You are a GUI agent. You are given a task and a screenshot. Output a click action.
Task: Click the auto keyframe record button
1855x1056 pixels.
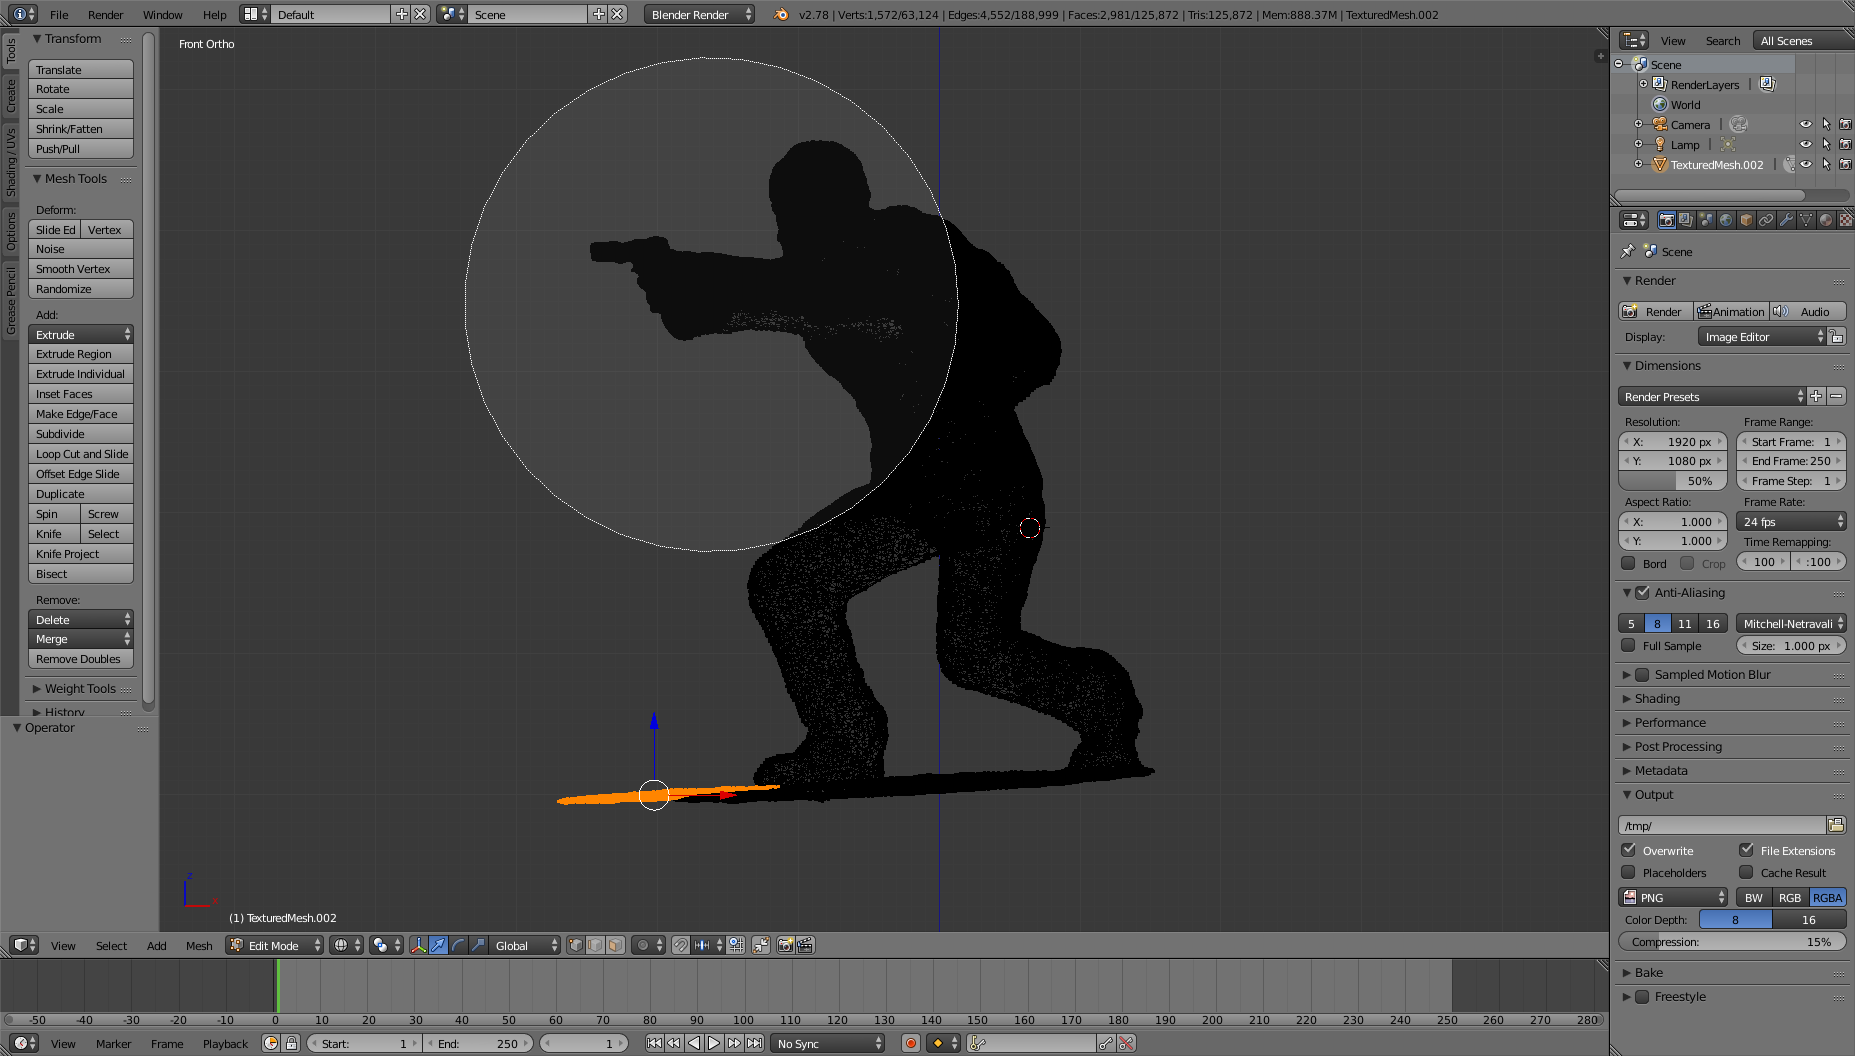(x=910, y=1043)
